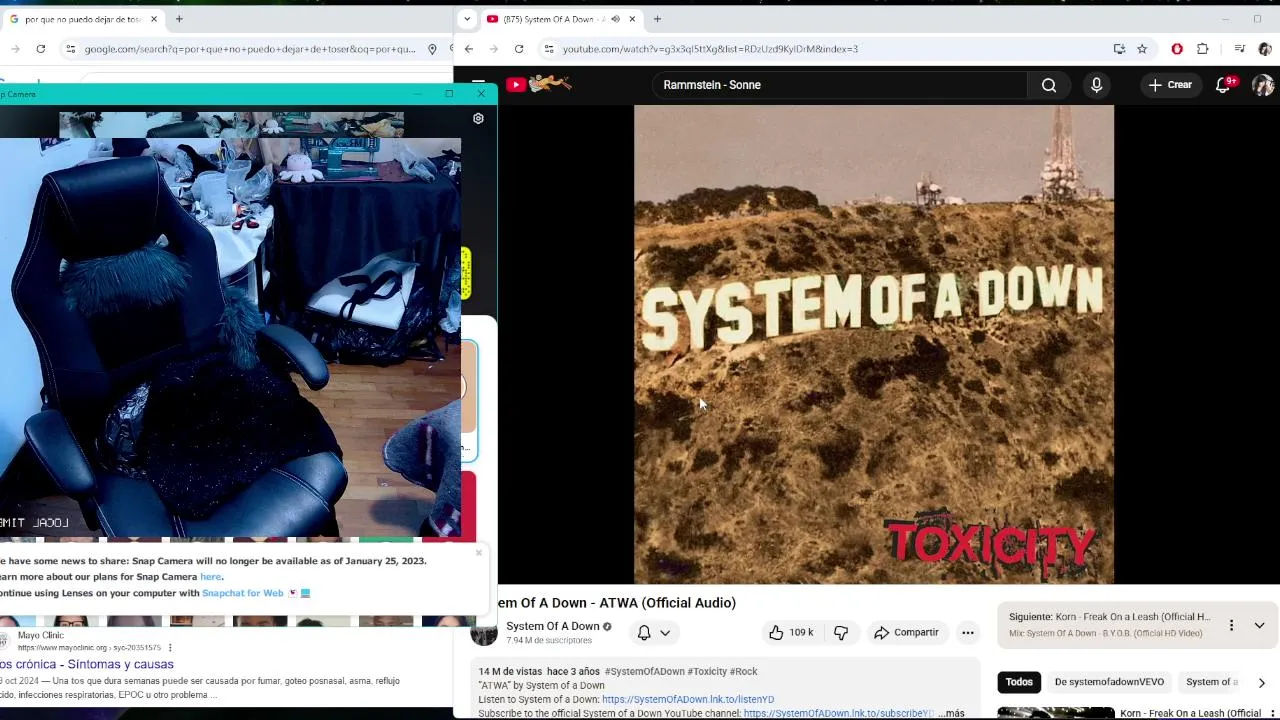Open a new tab in the Google window
The image size is (1280, 720).
click(179, 19)
